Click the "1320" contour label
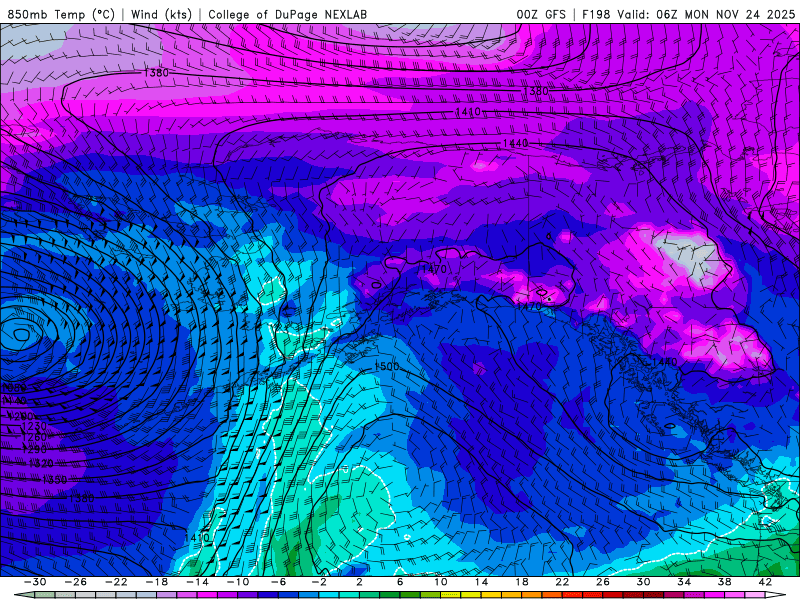Viewport: 800px width, 600px height. (41, 464)
